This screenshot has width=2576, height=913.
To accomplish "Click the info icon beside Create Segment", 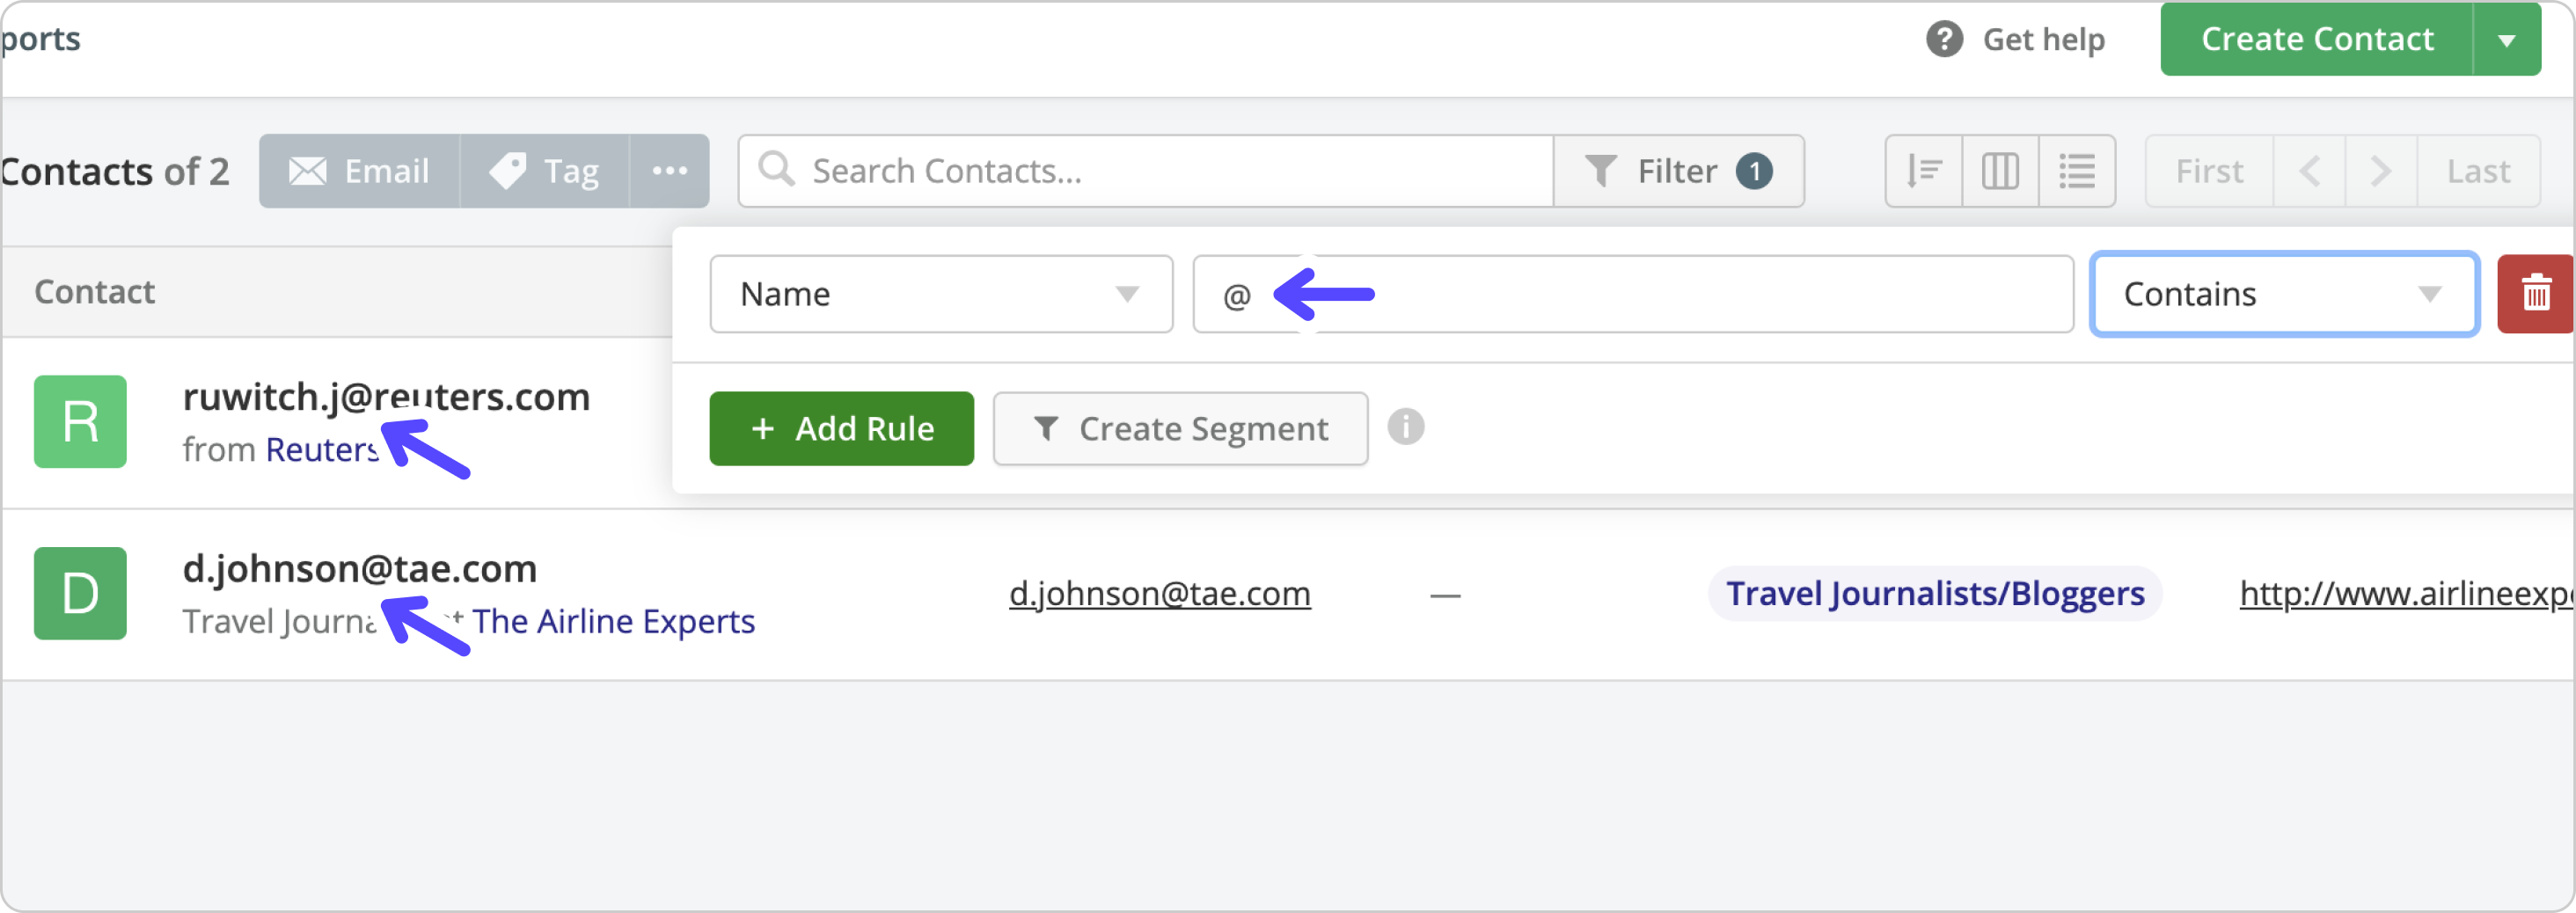I will coord(1405,427).
